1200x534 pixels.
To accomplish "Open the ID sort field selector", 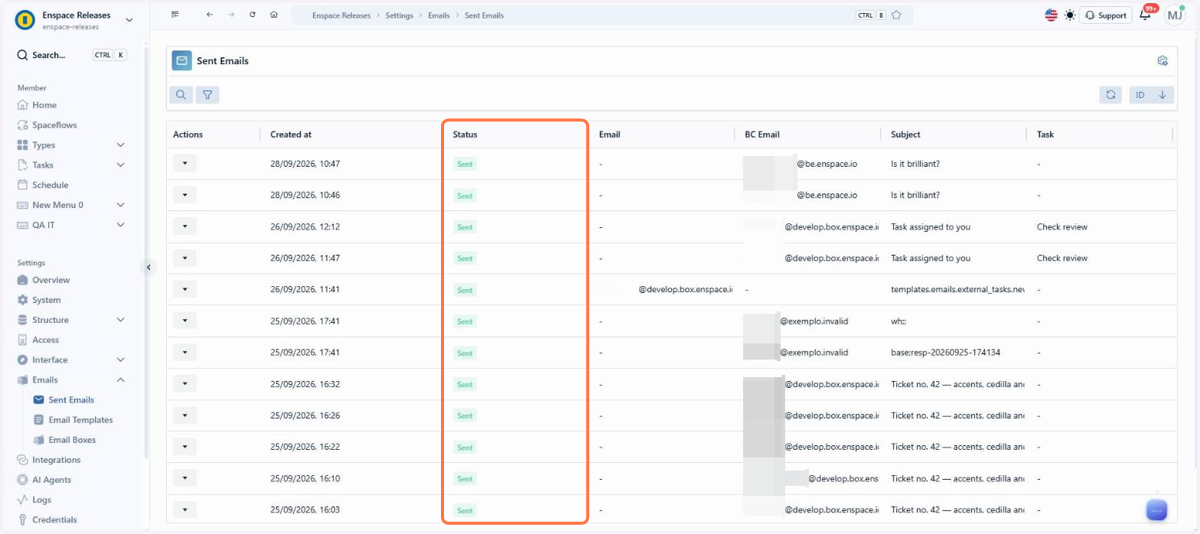I will pyautogui.click(x=1140, y=95).
